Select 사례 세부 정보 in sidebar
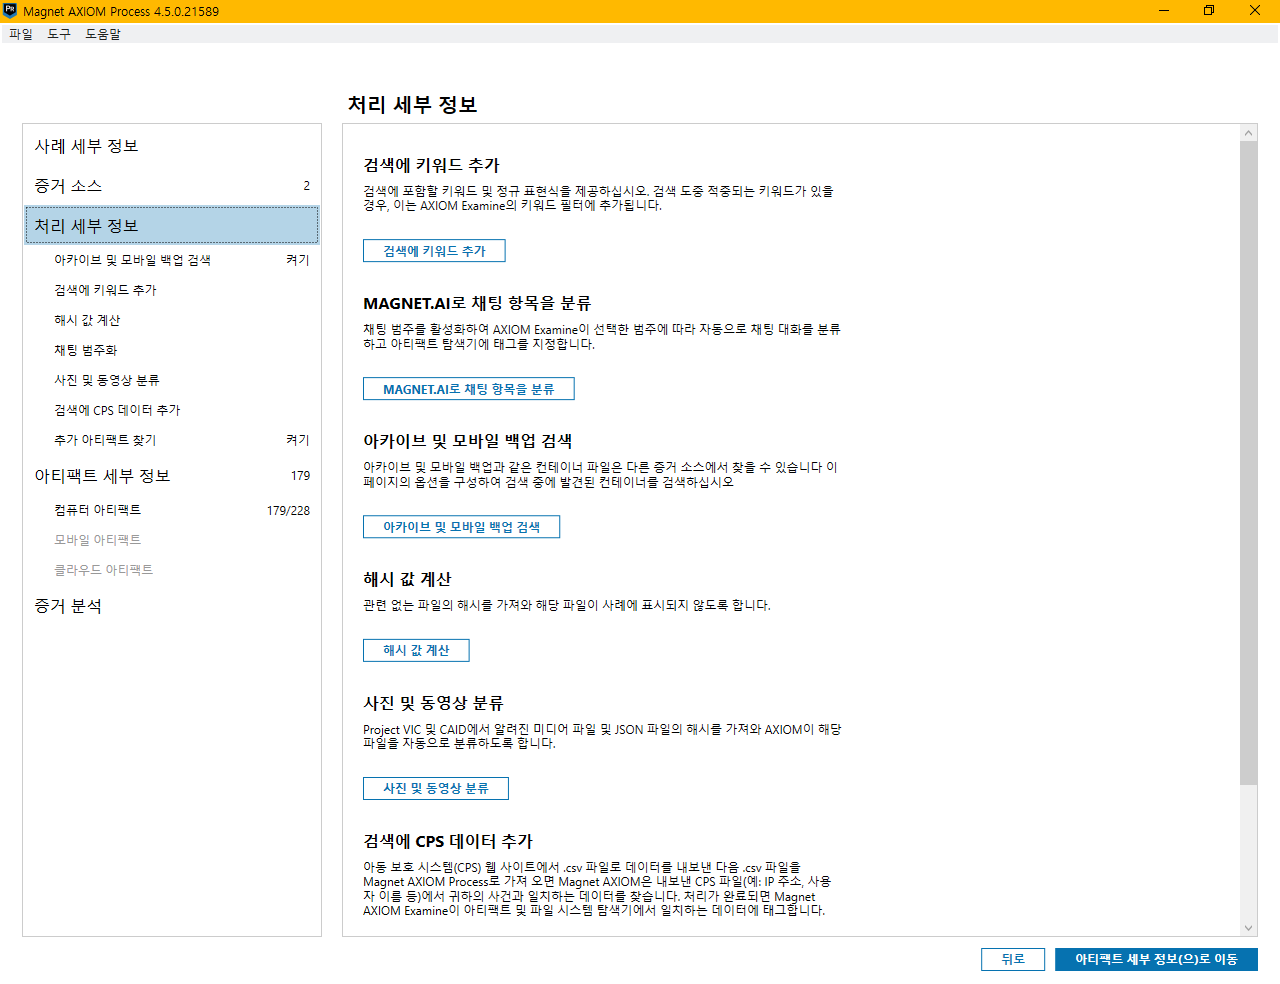 point(172,146)
